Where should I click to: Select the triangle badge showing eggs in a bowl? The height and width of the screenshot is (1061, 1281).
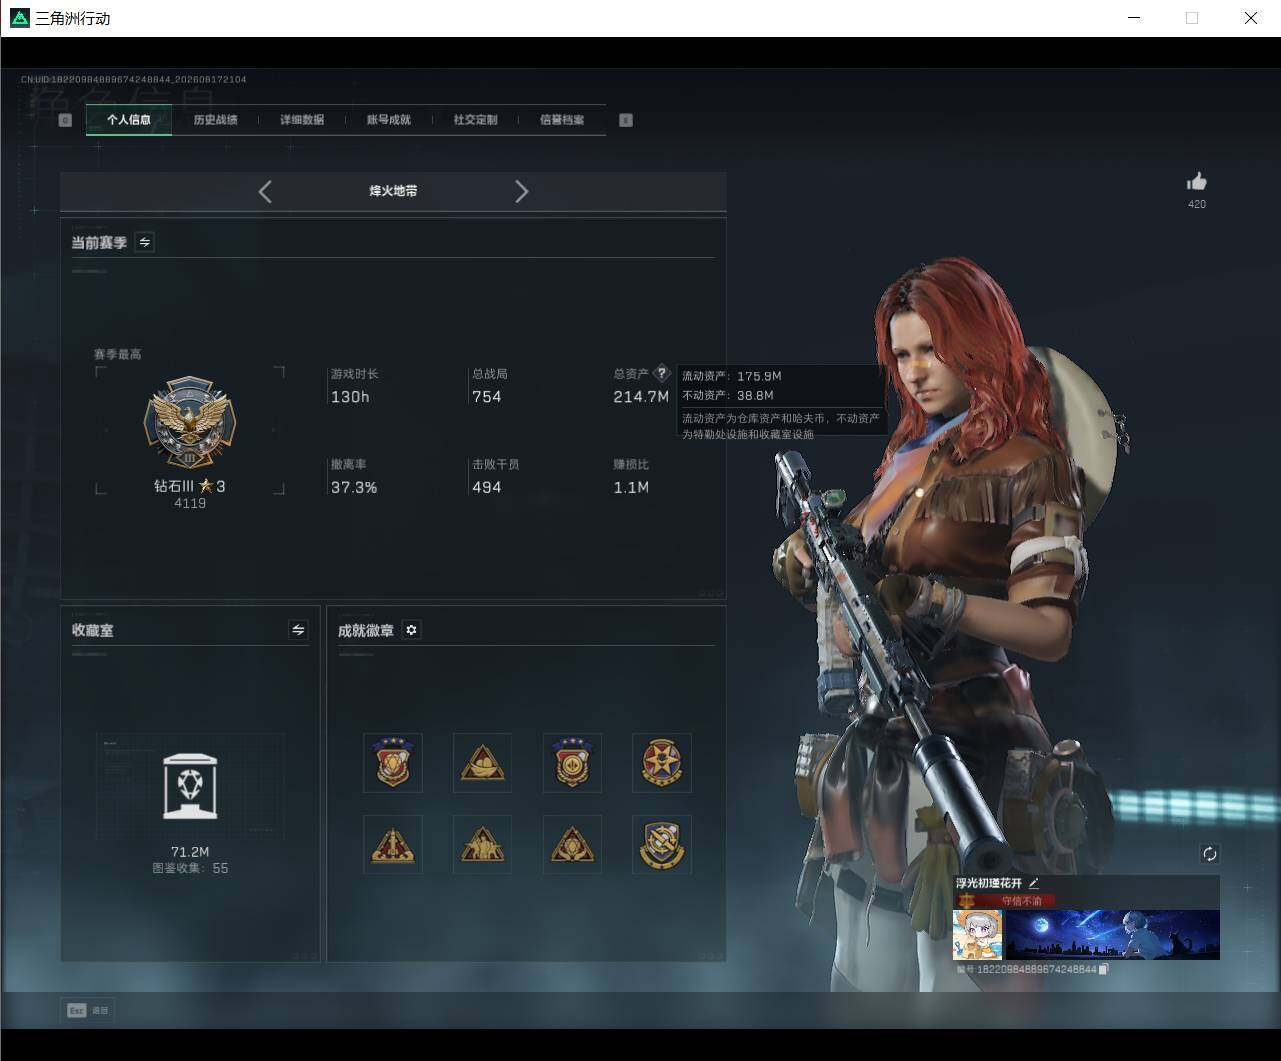click(x=482, y=762)
